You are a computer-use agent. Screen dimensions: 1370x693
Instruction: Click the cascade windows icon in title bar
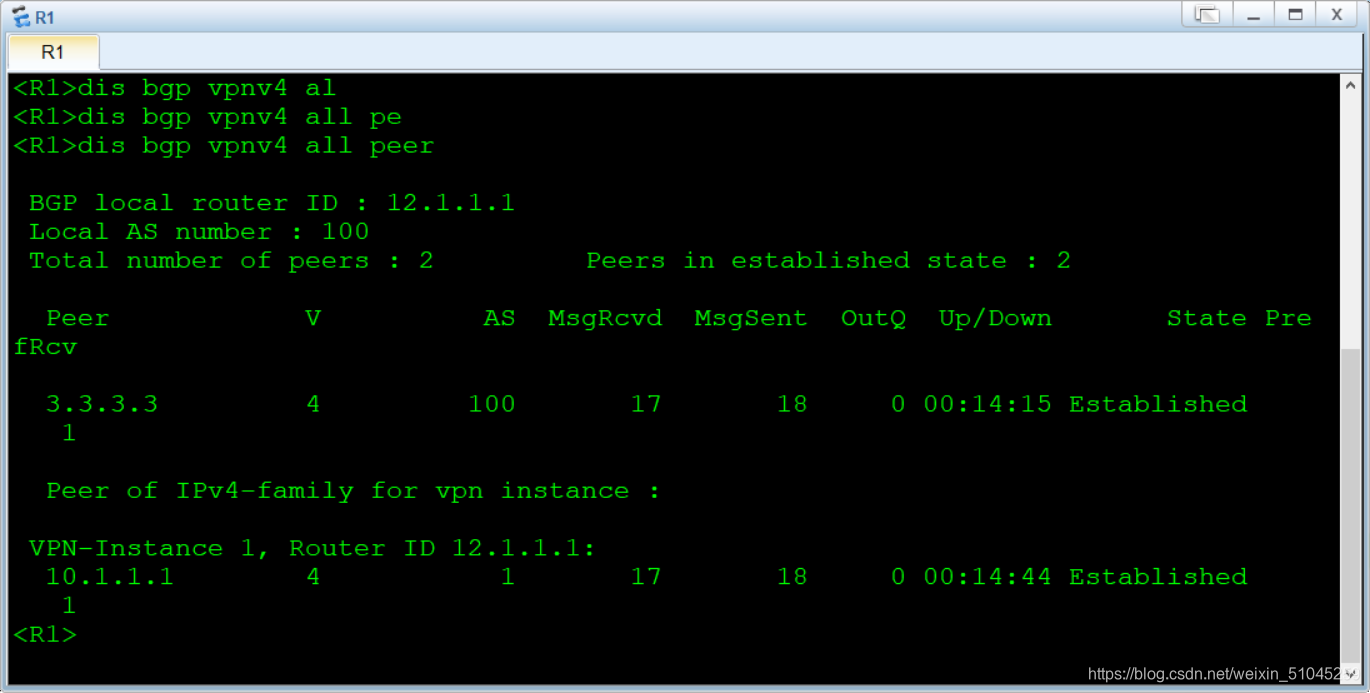1208,15
